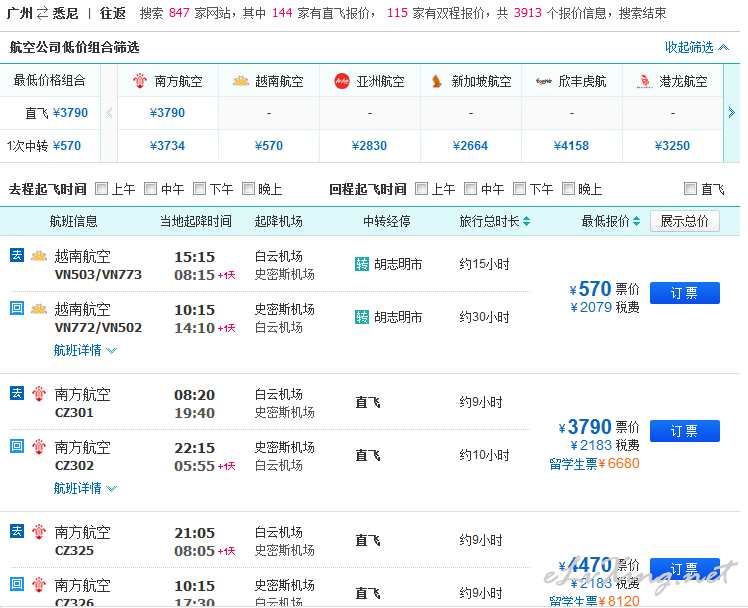Show previous airlines with left arrow
The height and width of the screenshot is (608, 748).
pos(109,113)
